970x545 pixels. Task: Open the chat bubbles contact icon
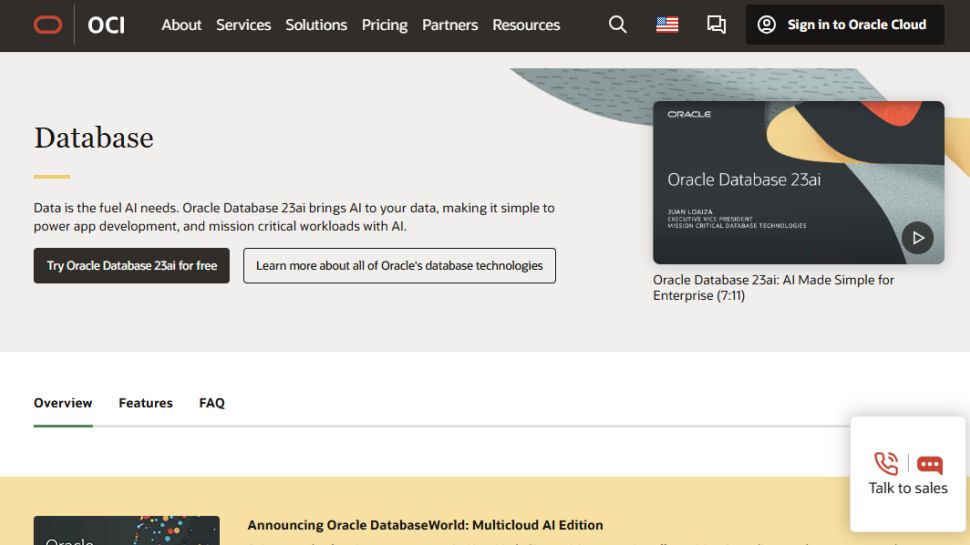click(x=716, y=25)
